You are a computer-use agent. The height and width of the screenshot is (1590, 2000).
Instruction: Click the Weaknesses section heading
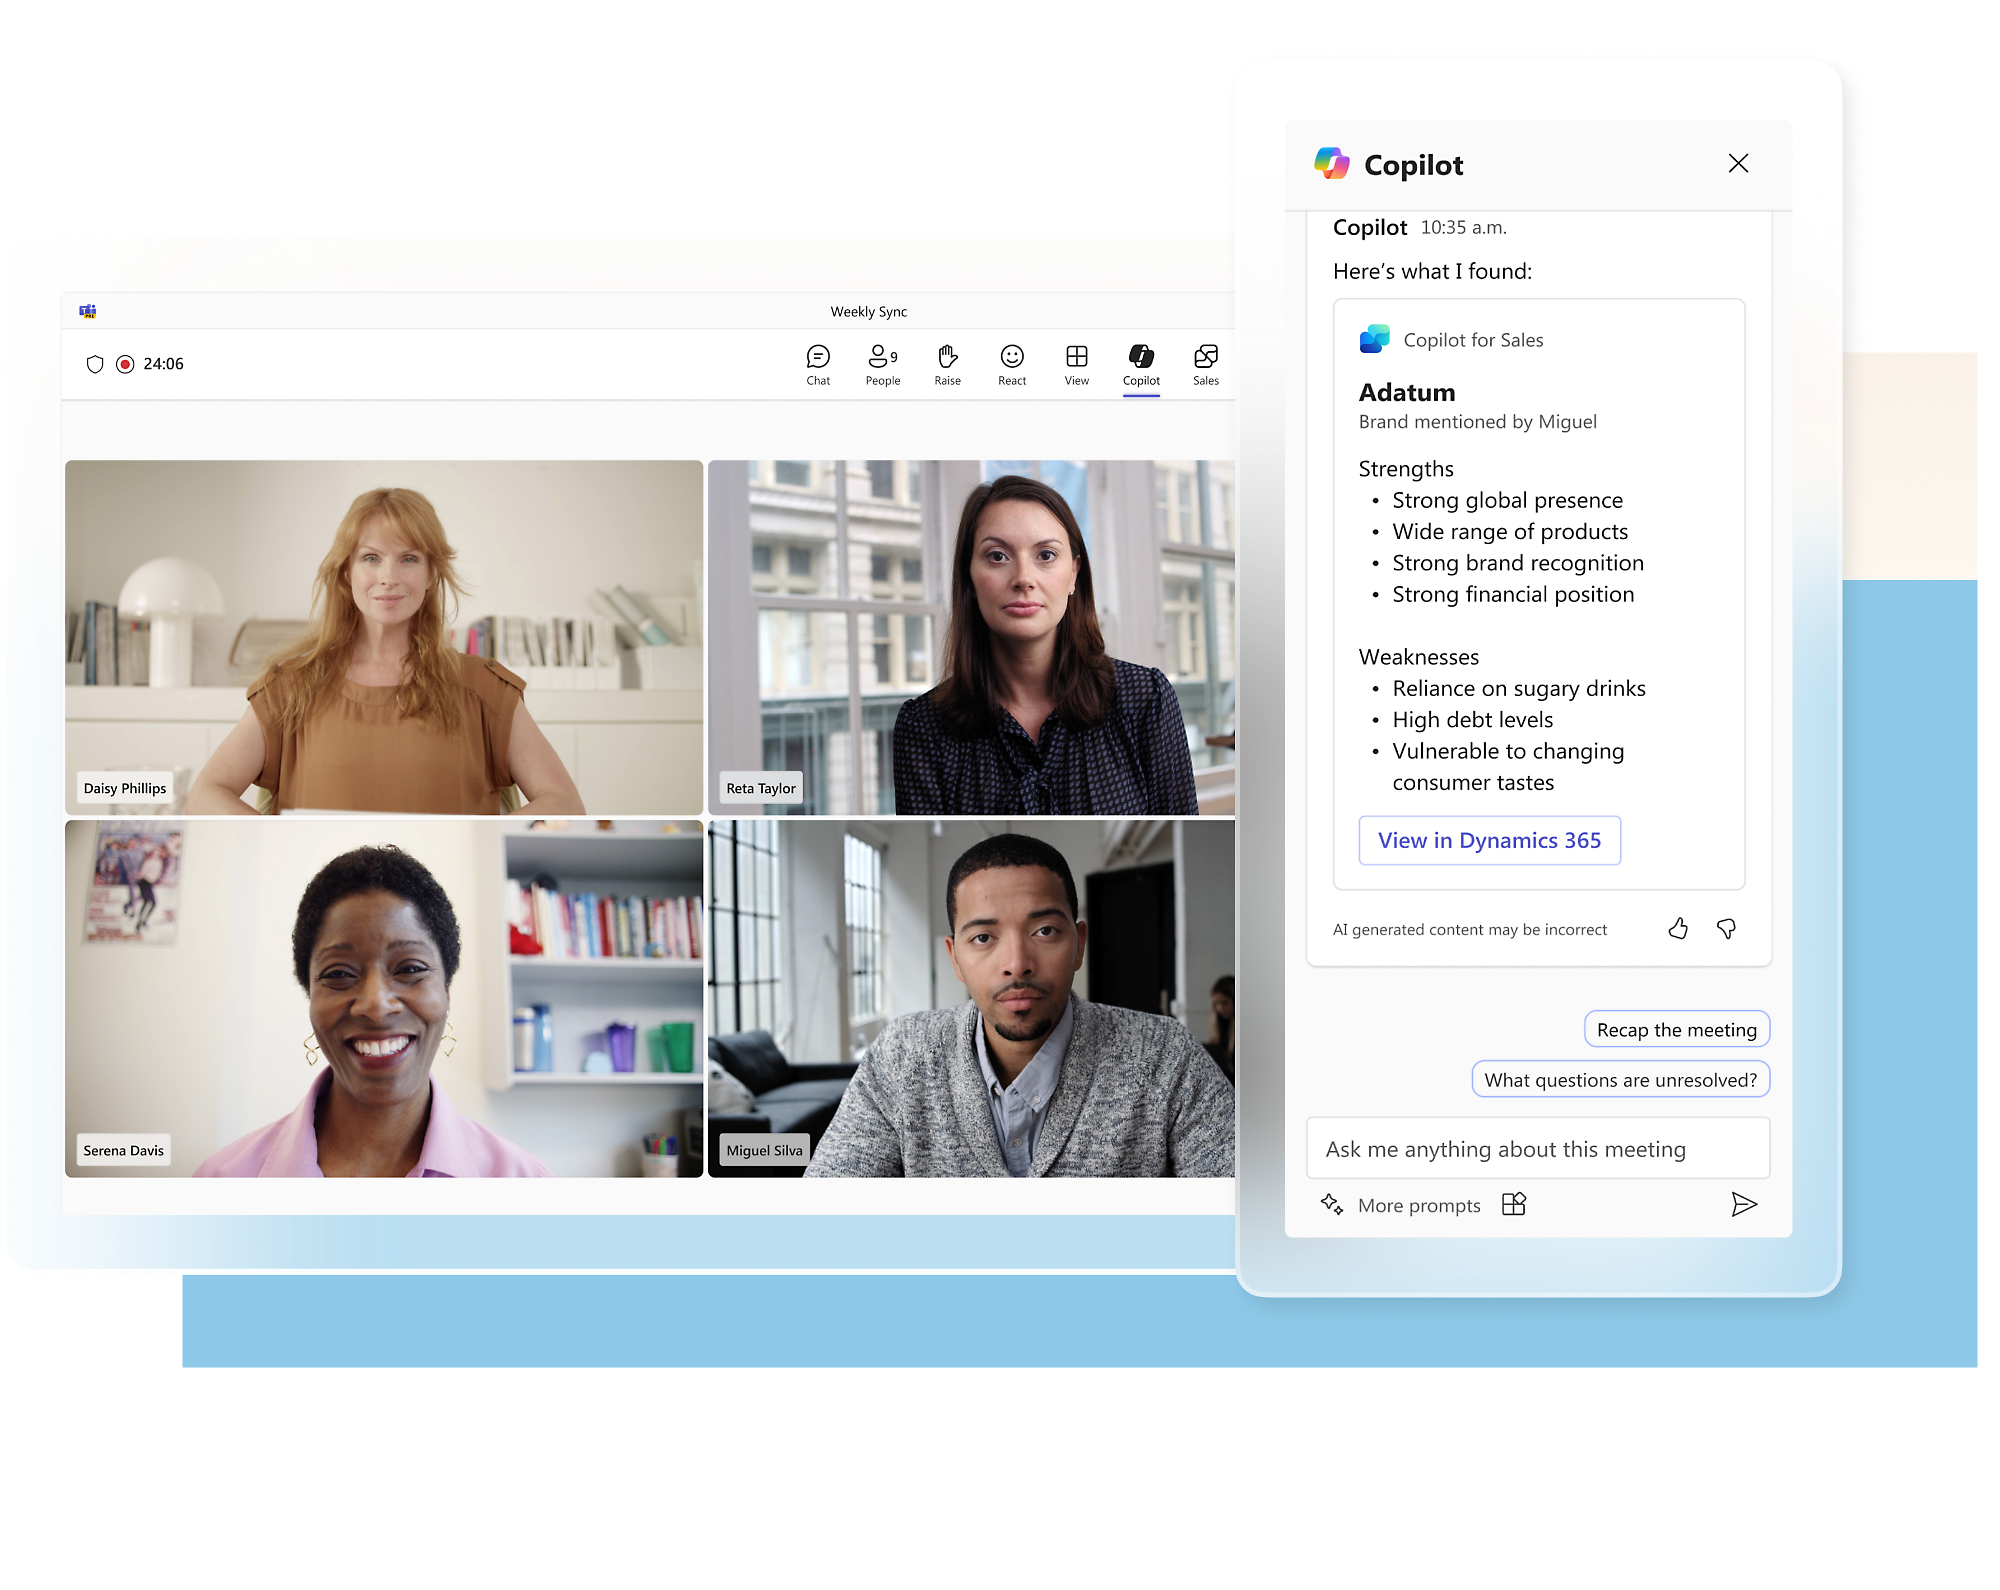click(x=1419, y=657)
